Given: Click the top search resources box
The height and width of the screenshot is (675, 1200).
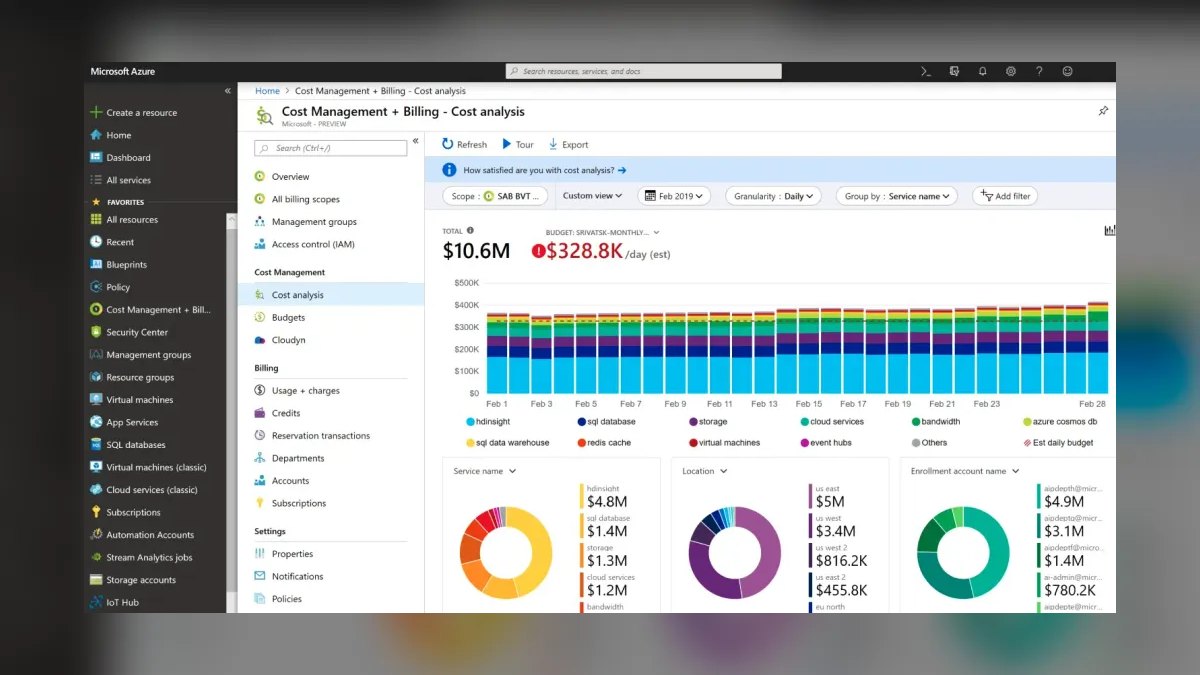Looking at the screenshot, I should point(643,72).
